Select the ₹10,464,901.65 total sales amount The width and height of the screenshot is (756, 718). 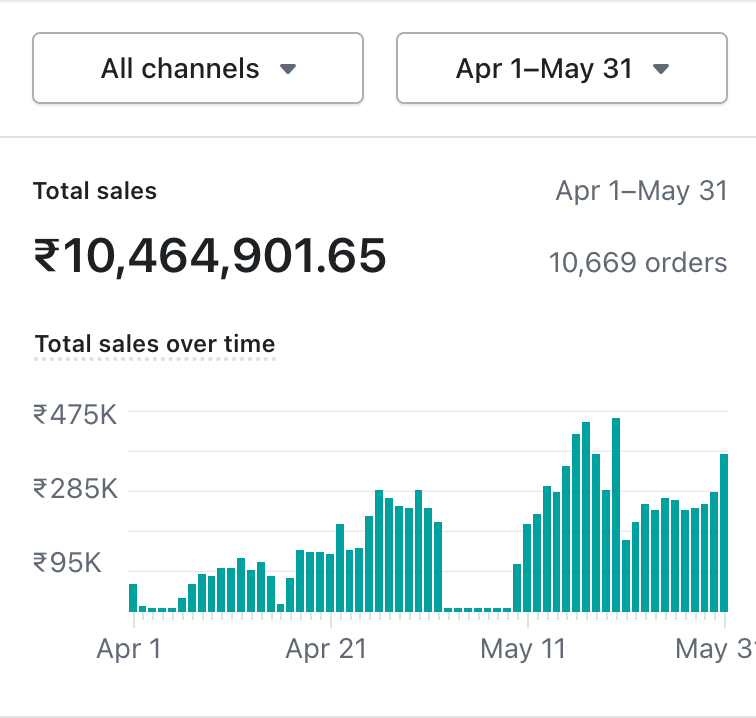(210, 258)
